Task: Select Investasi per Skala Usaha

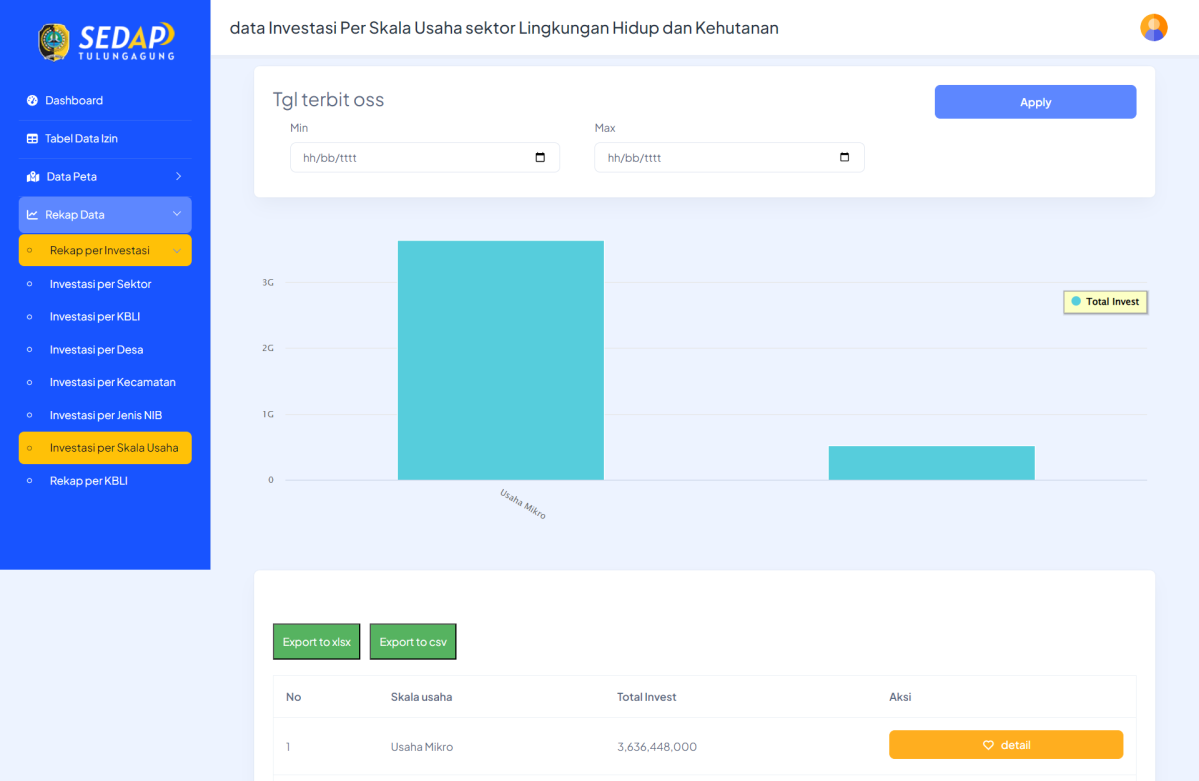Action: [x=105, y=448]
